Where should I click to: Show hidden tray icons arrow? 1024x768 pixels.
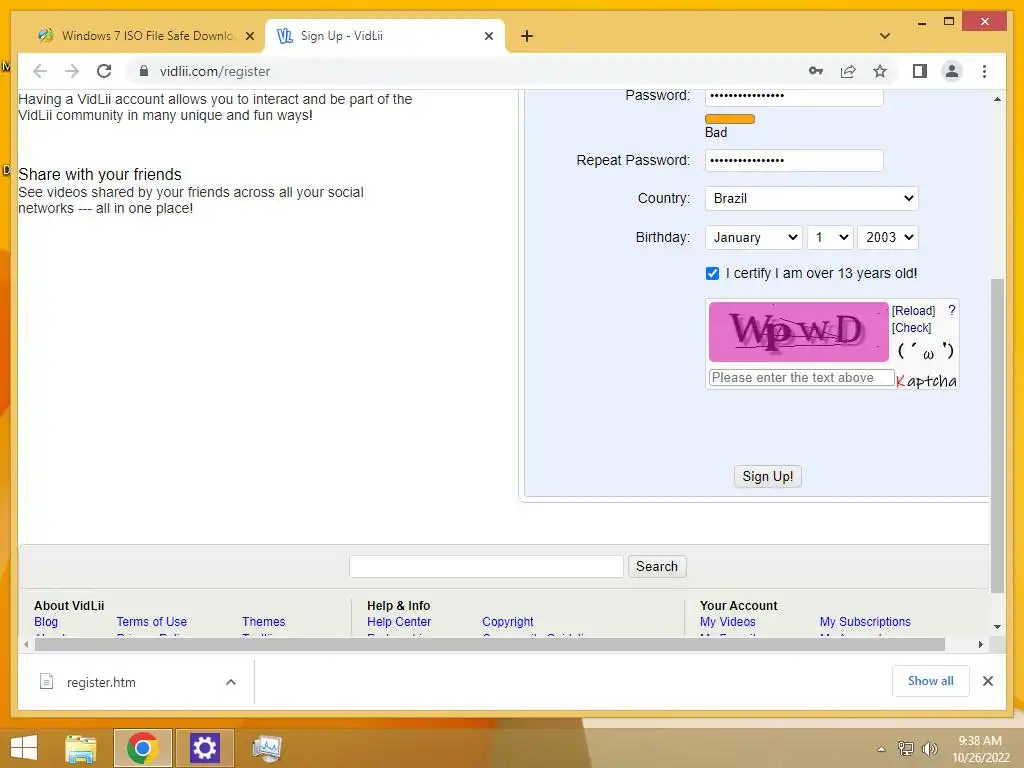tap(881, 749)
